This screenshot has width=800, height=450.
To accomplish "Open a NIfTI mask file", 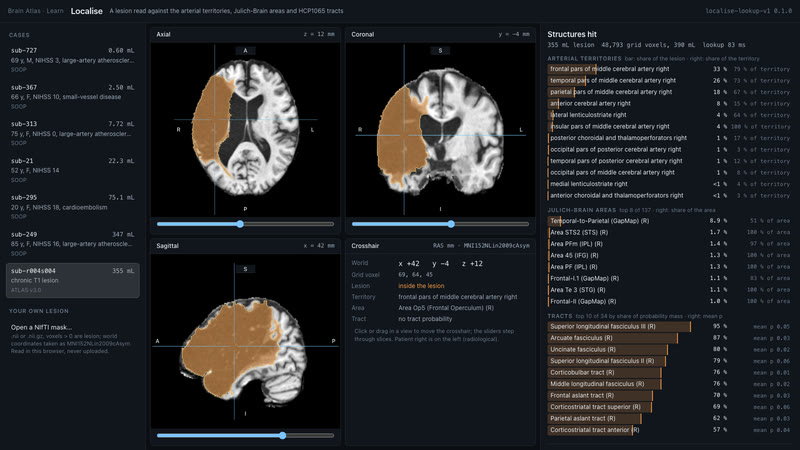I will (x=41, y=327).
